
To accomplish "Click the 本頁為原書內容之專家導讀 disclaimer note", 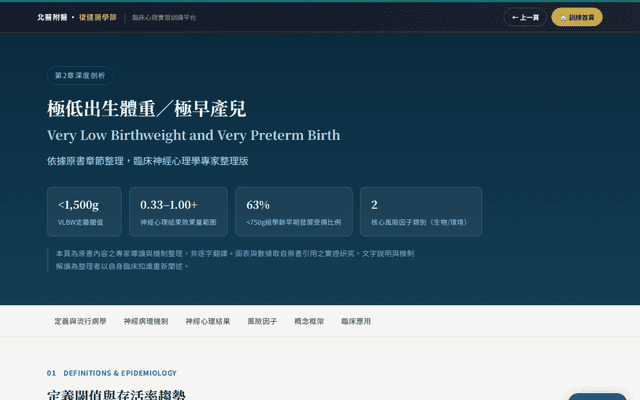I will (235, 260).
